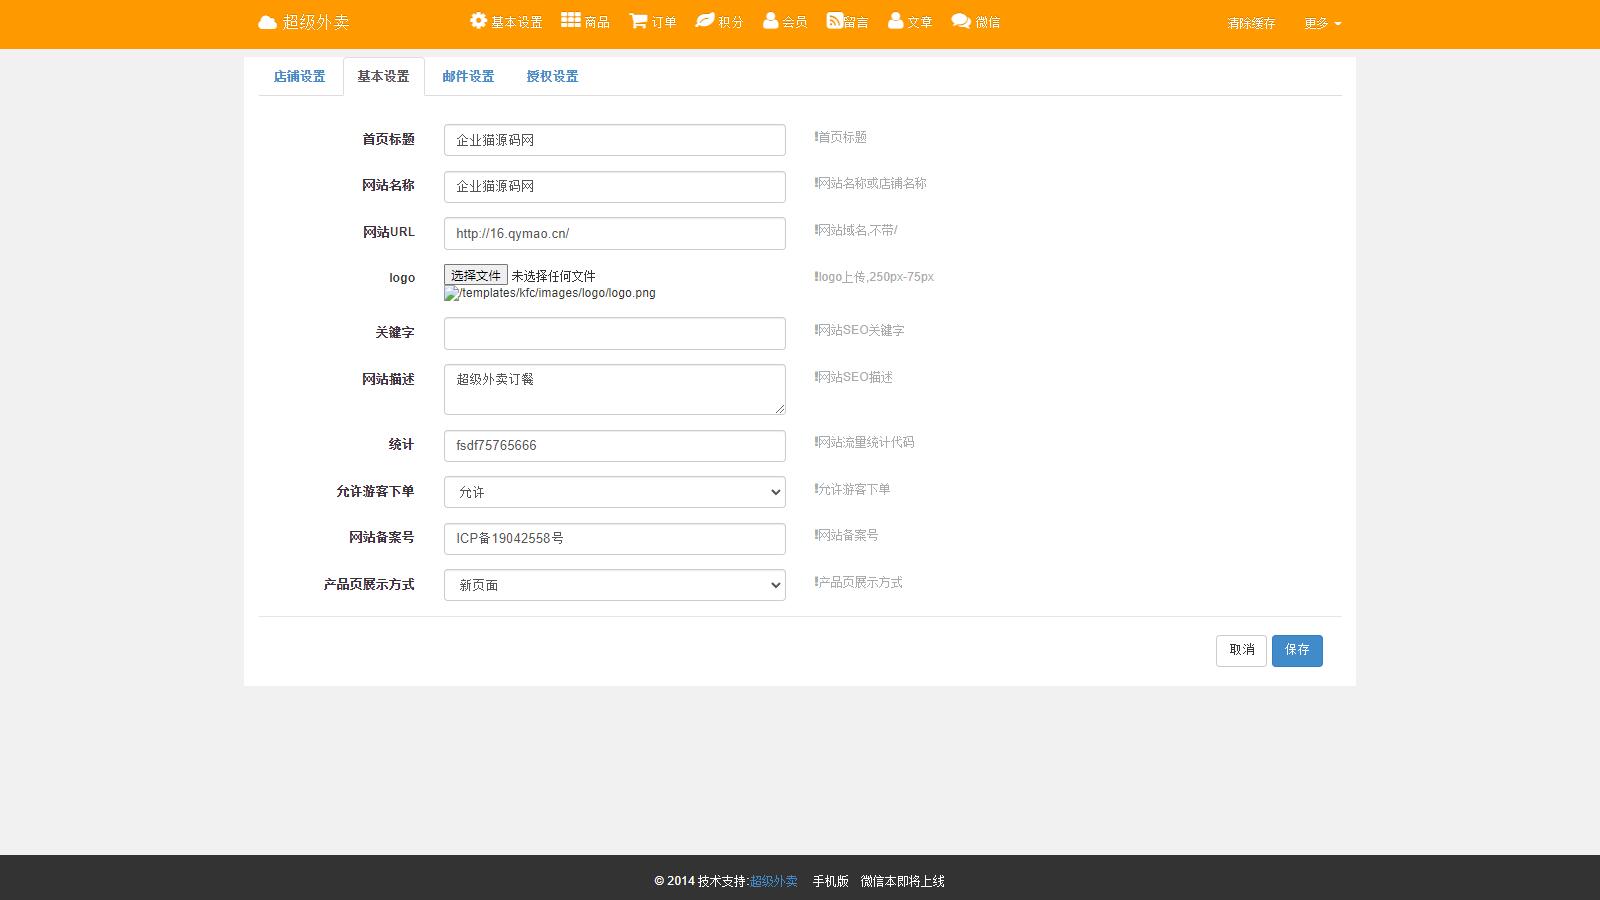The height and width of the screenshot is (900, 1600).
Task: Select the 会员 user icon
Action: click(x=771, y=21)
